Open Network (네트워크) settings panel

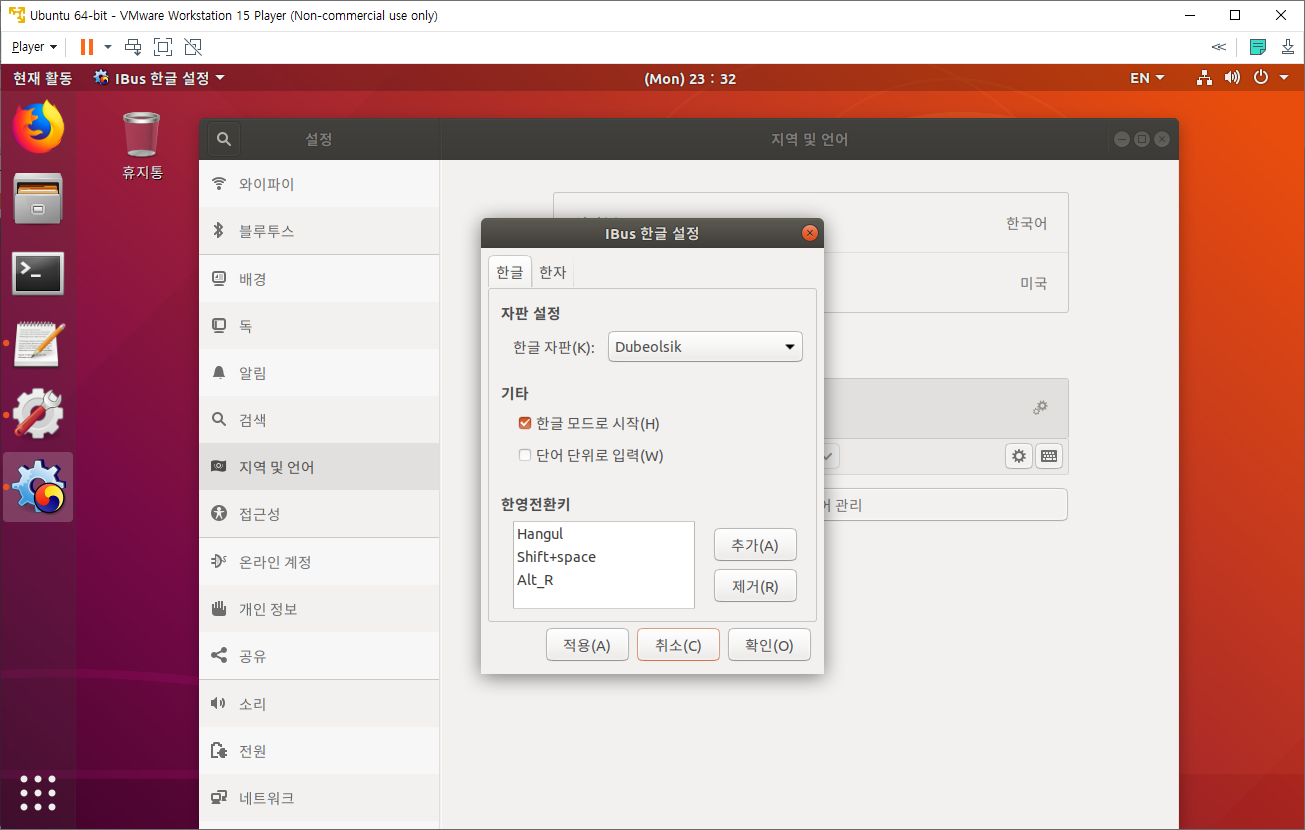(x=319, y=798)
